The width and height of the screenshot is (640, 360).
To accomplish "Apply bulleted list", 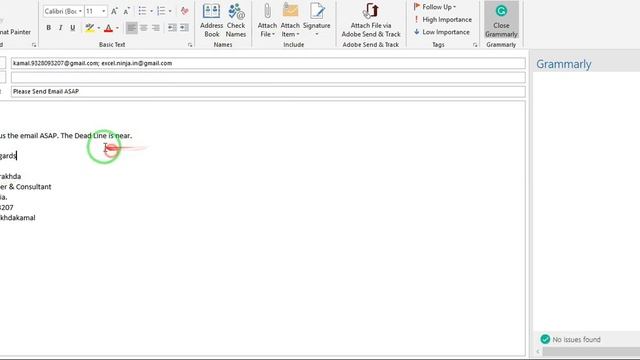I will tap(142, 11).
